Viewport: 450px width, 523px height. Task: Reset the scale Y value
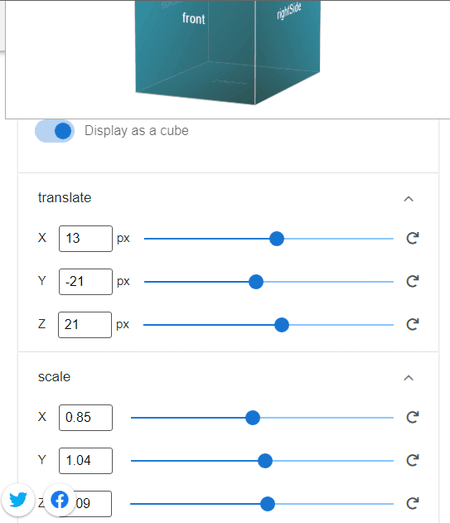(x=412, y=460)
